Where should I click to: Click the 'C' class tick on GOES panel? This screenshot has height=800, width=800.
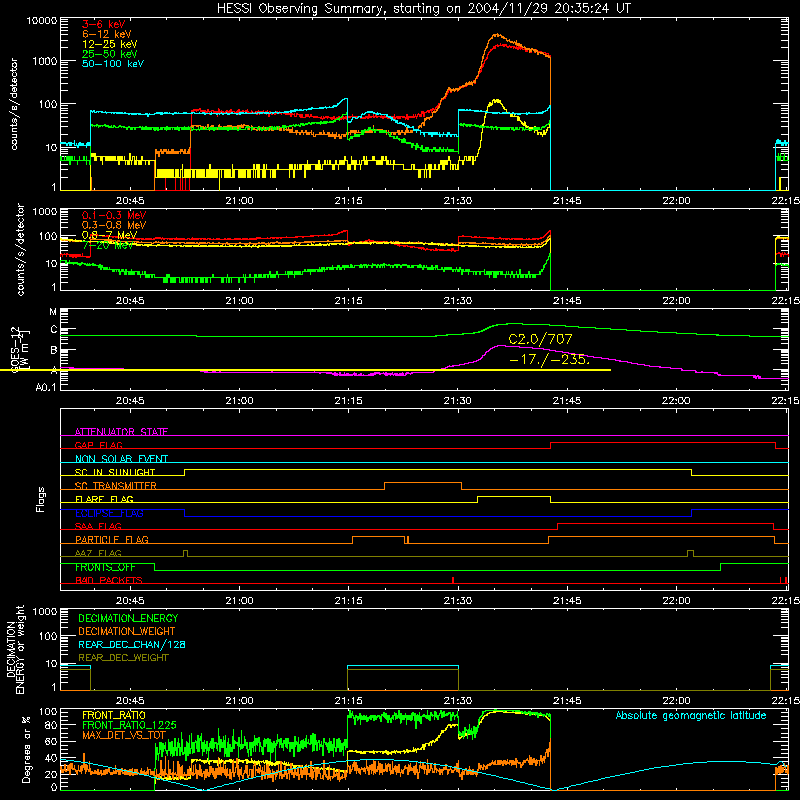(x=54, y=330)
